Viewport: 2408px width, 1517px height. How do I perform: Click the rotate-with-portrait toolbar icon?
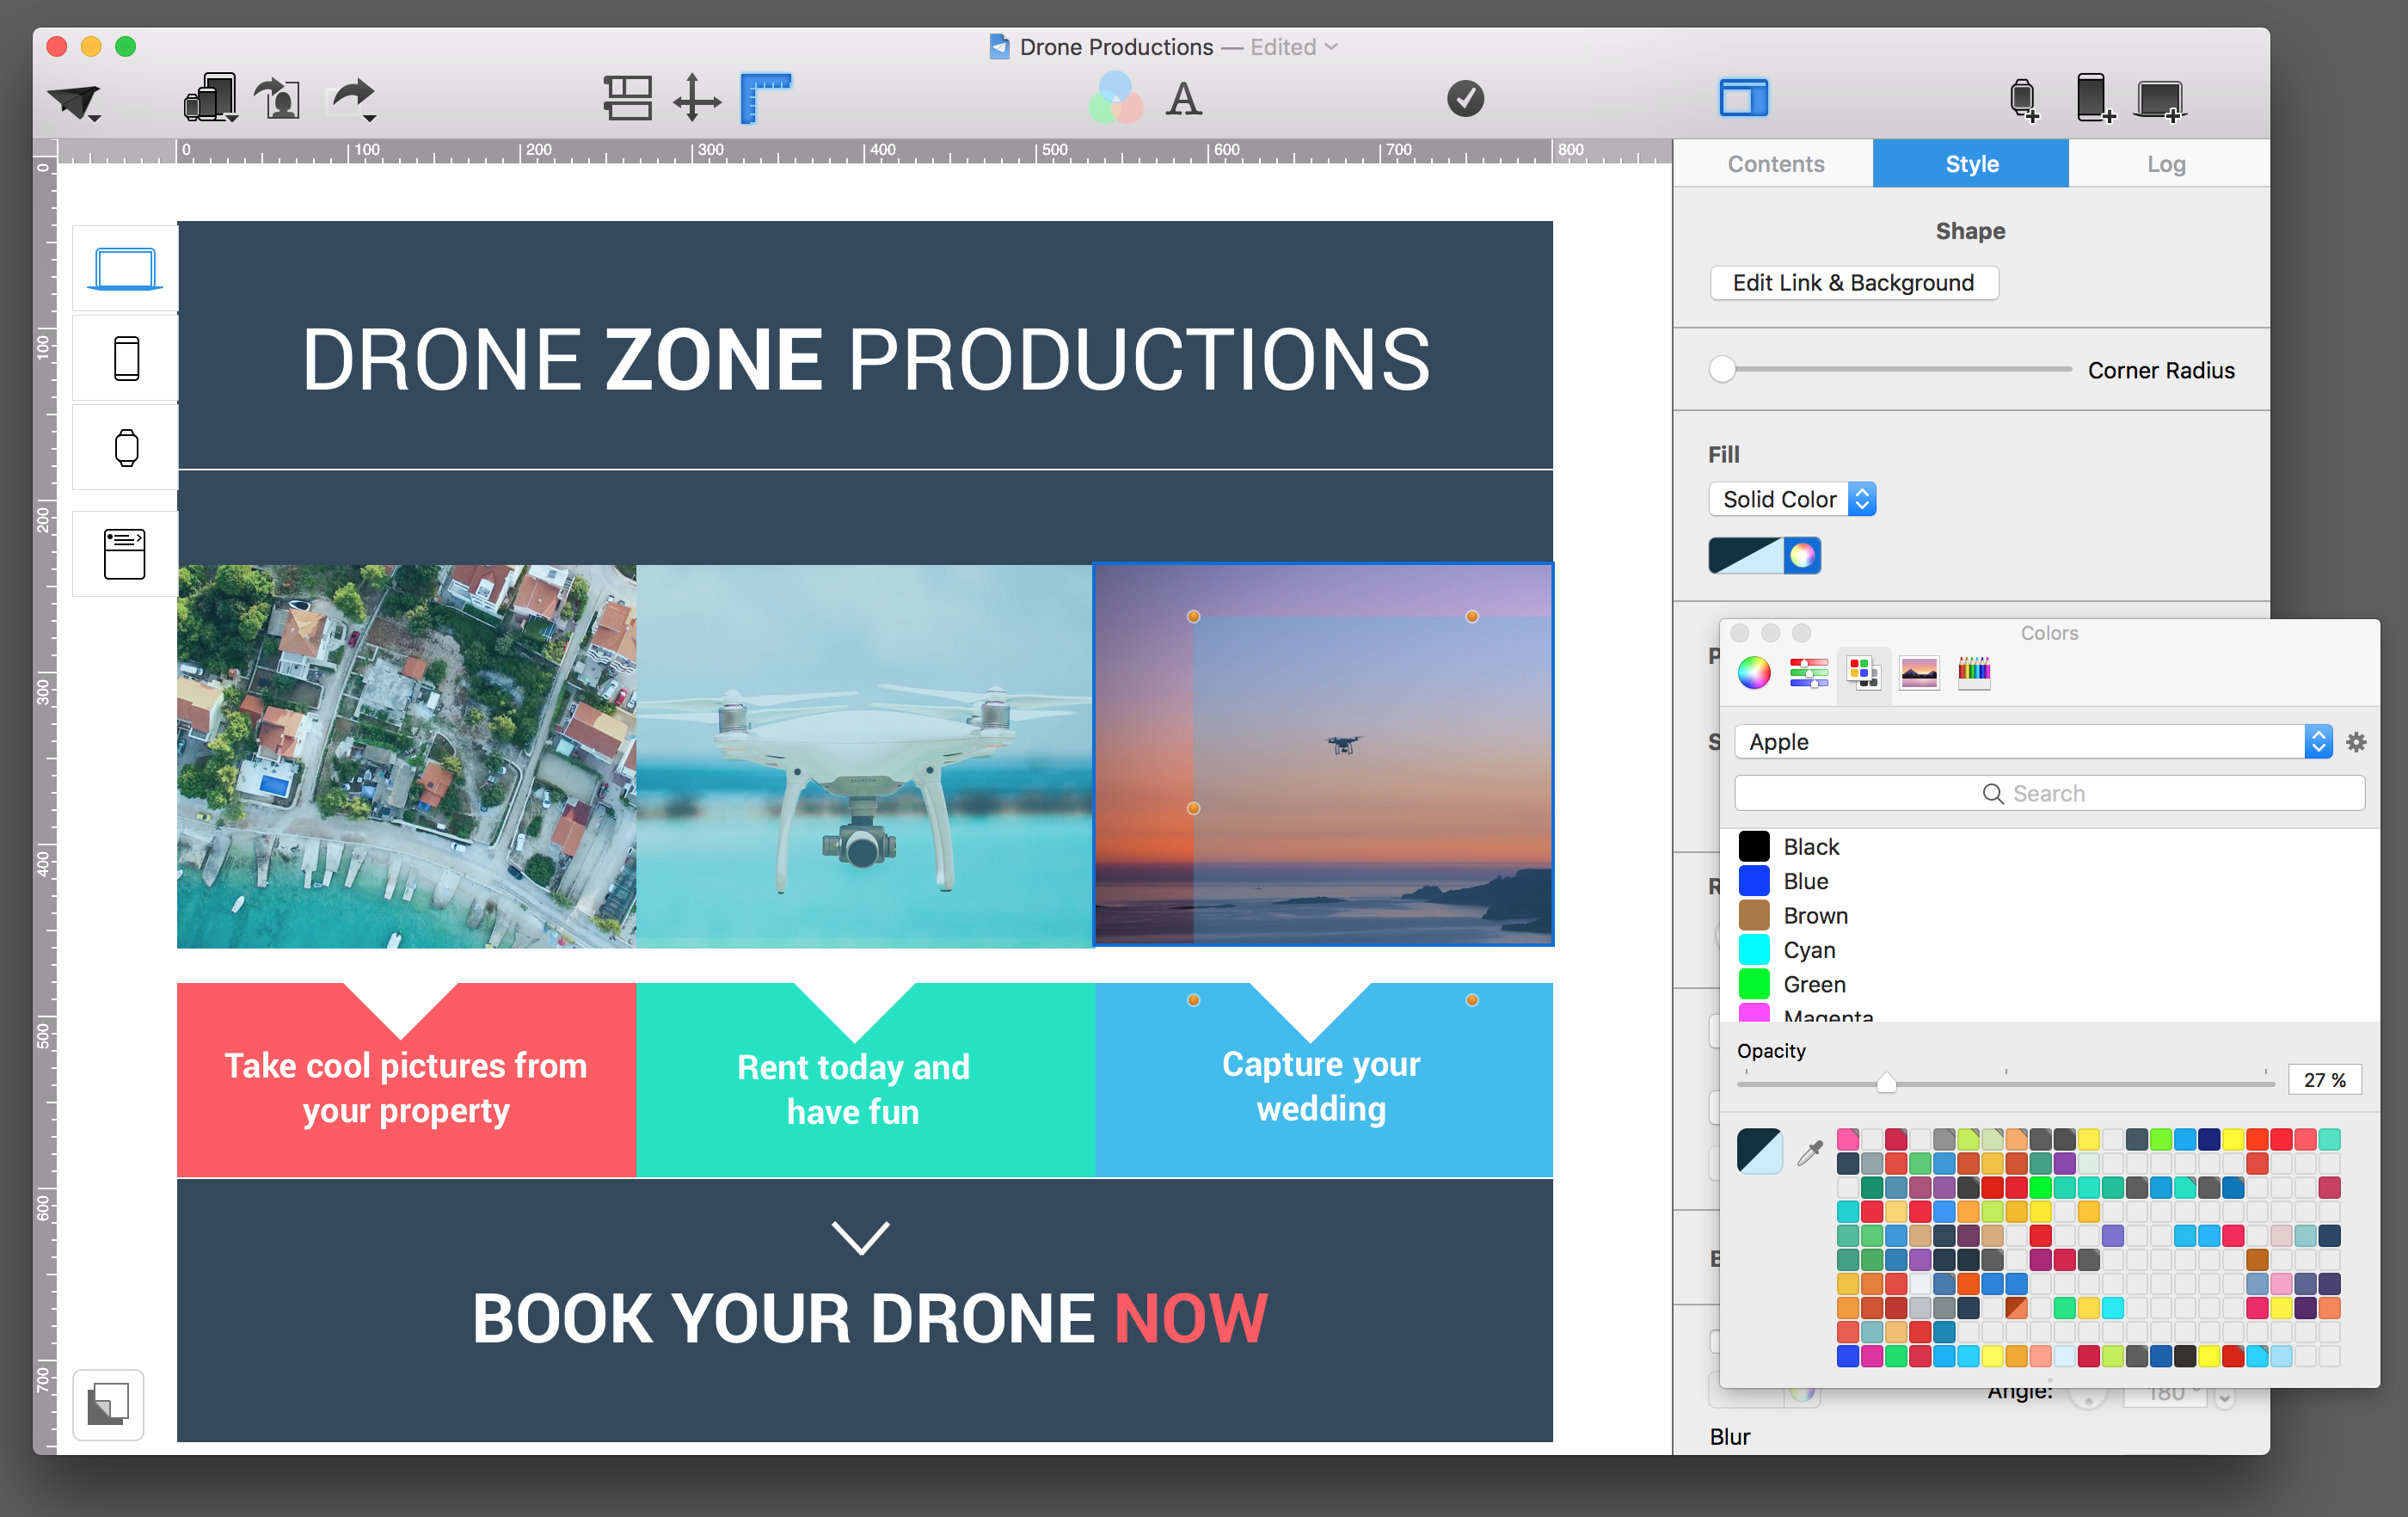277,98
